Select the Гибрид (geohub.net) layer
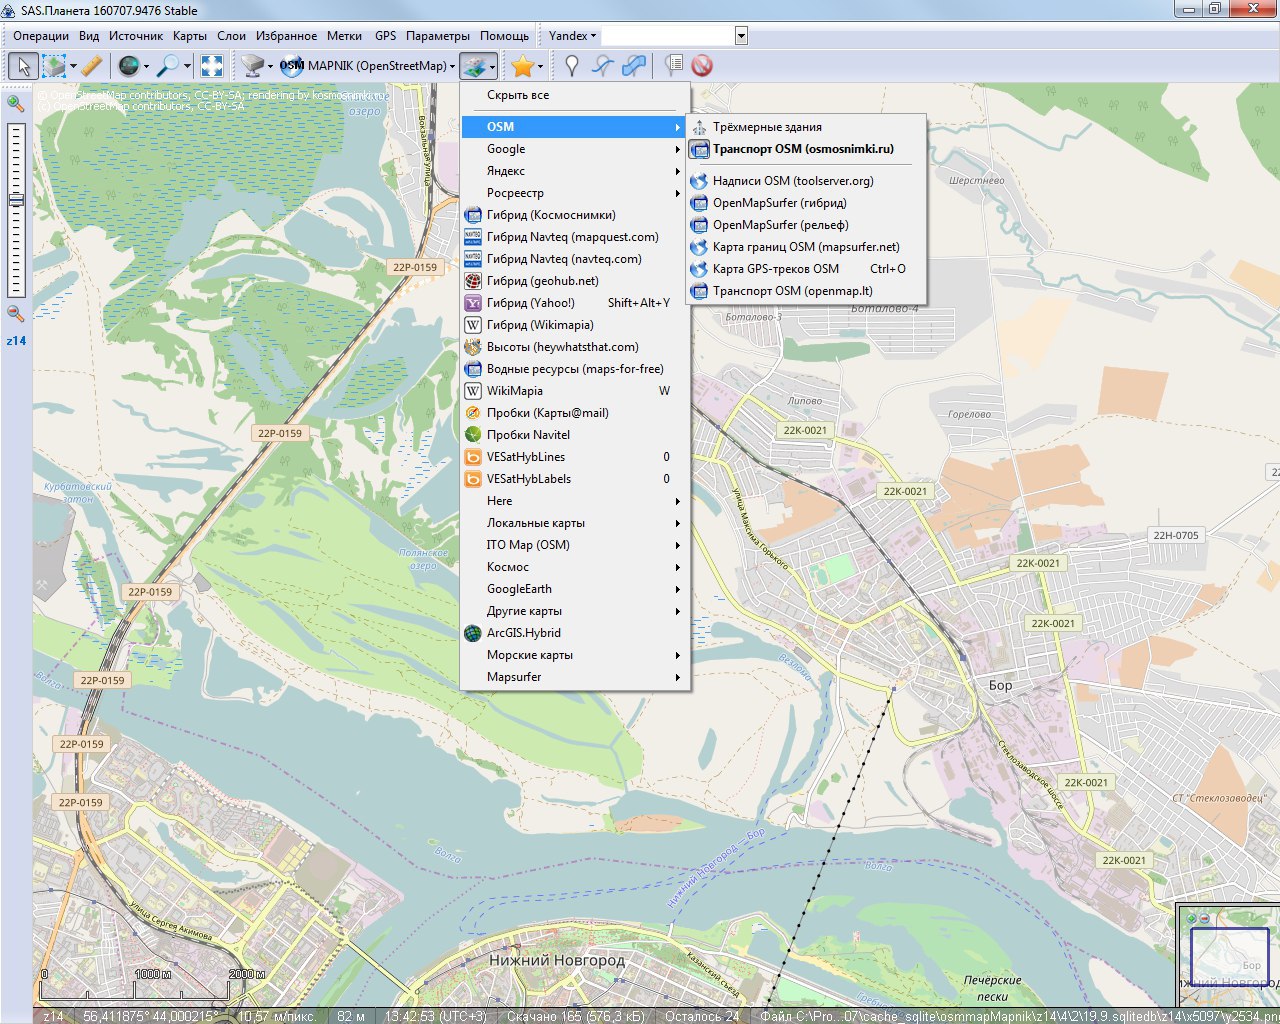This screenshot has width=1280, height=1024. click(575, 281)
